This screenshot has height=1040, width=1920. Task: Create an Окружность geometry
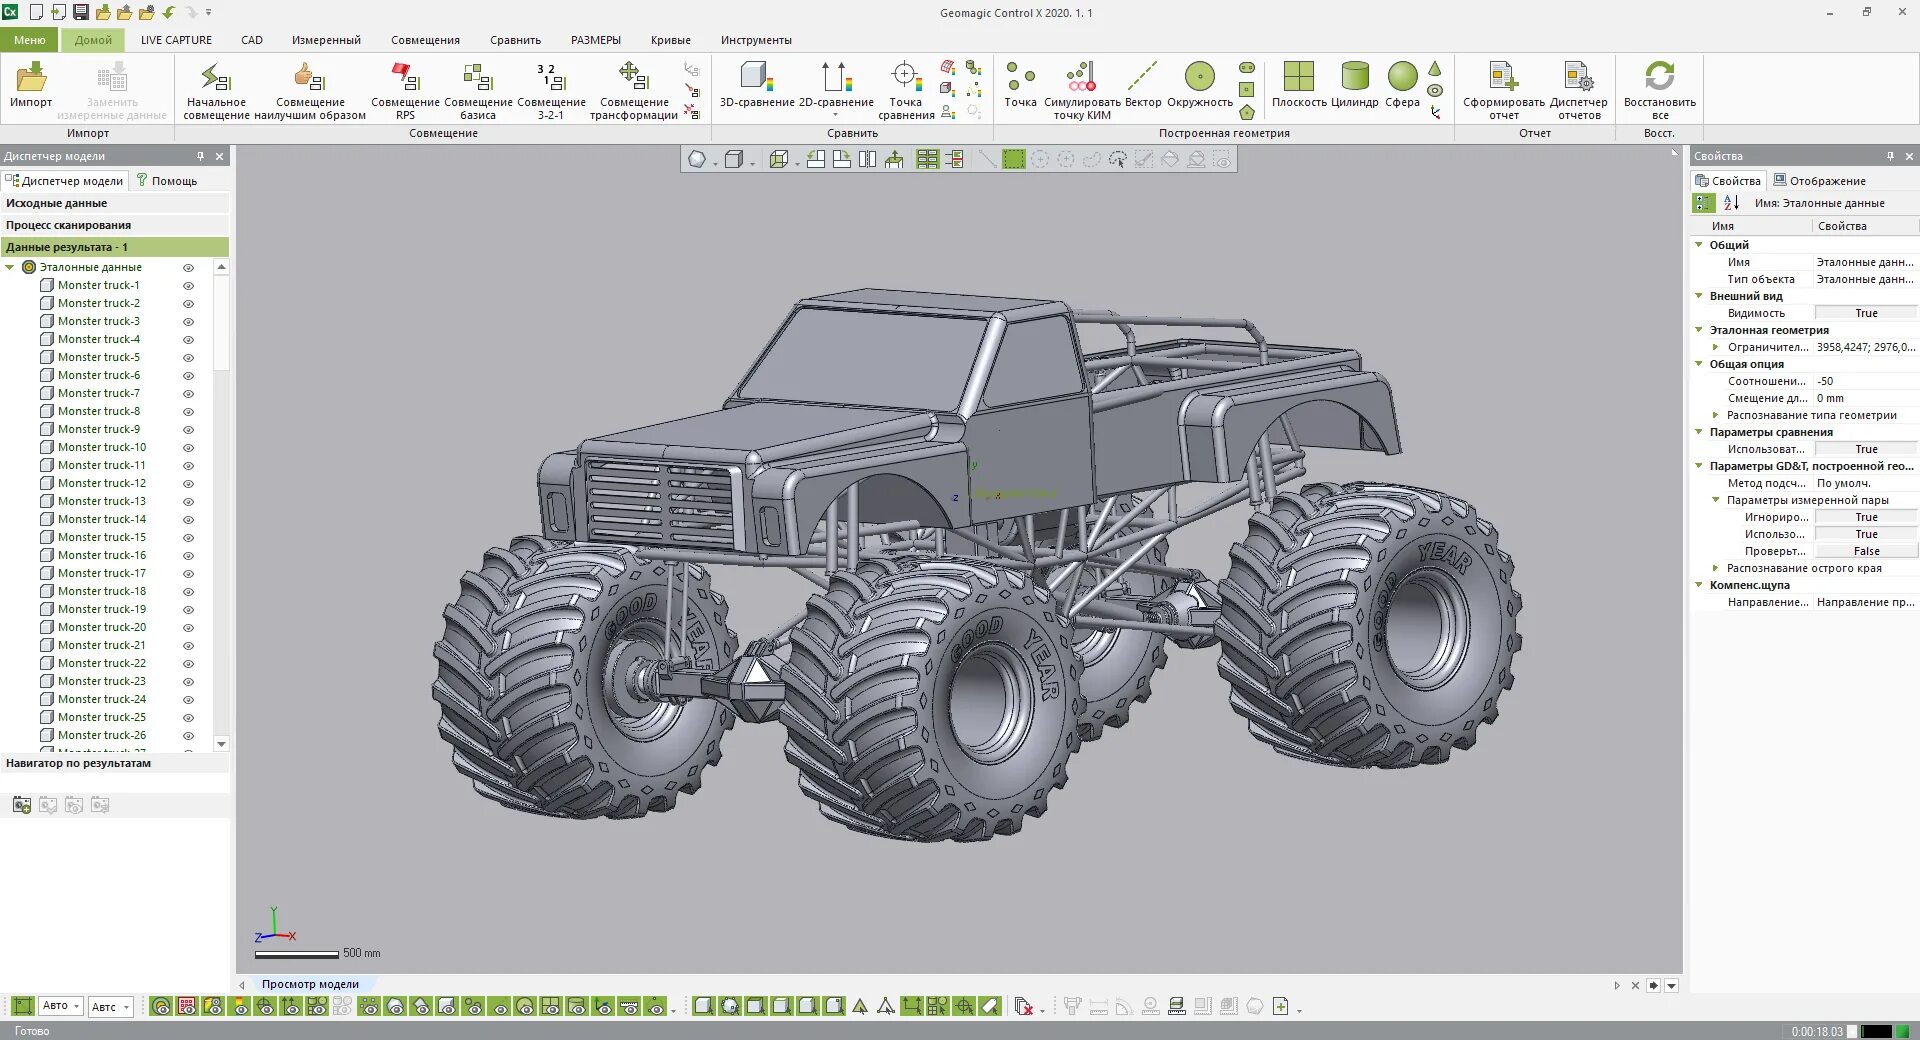(x=1200, y=85)
